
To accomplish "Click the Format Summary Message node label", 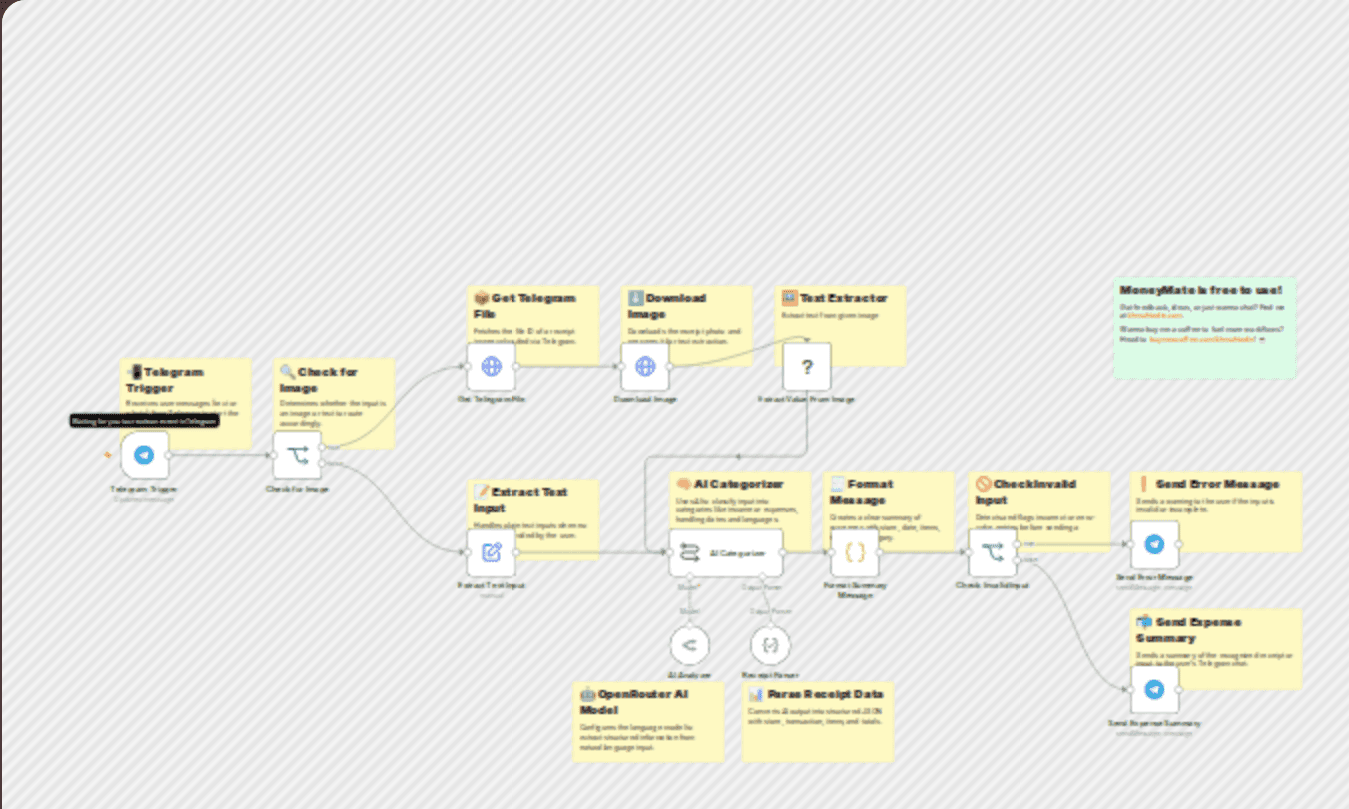I will (x=855, y=590).
